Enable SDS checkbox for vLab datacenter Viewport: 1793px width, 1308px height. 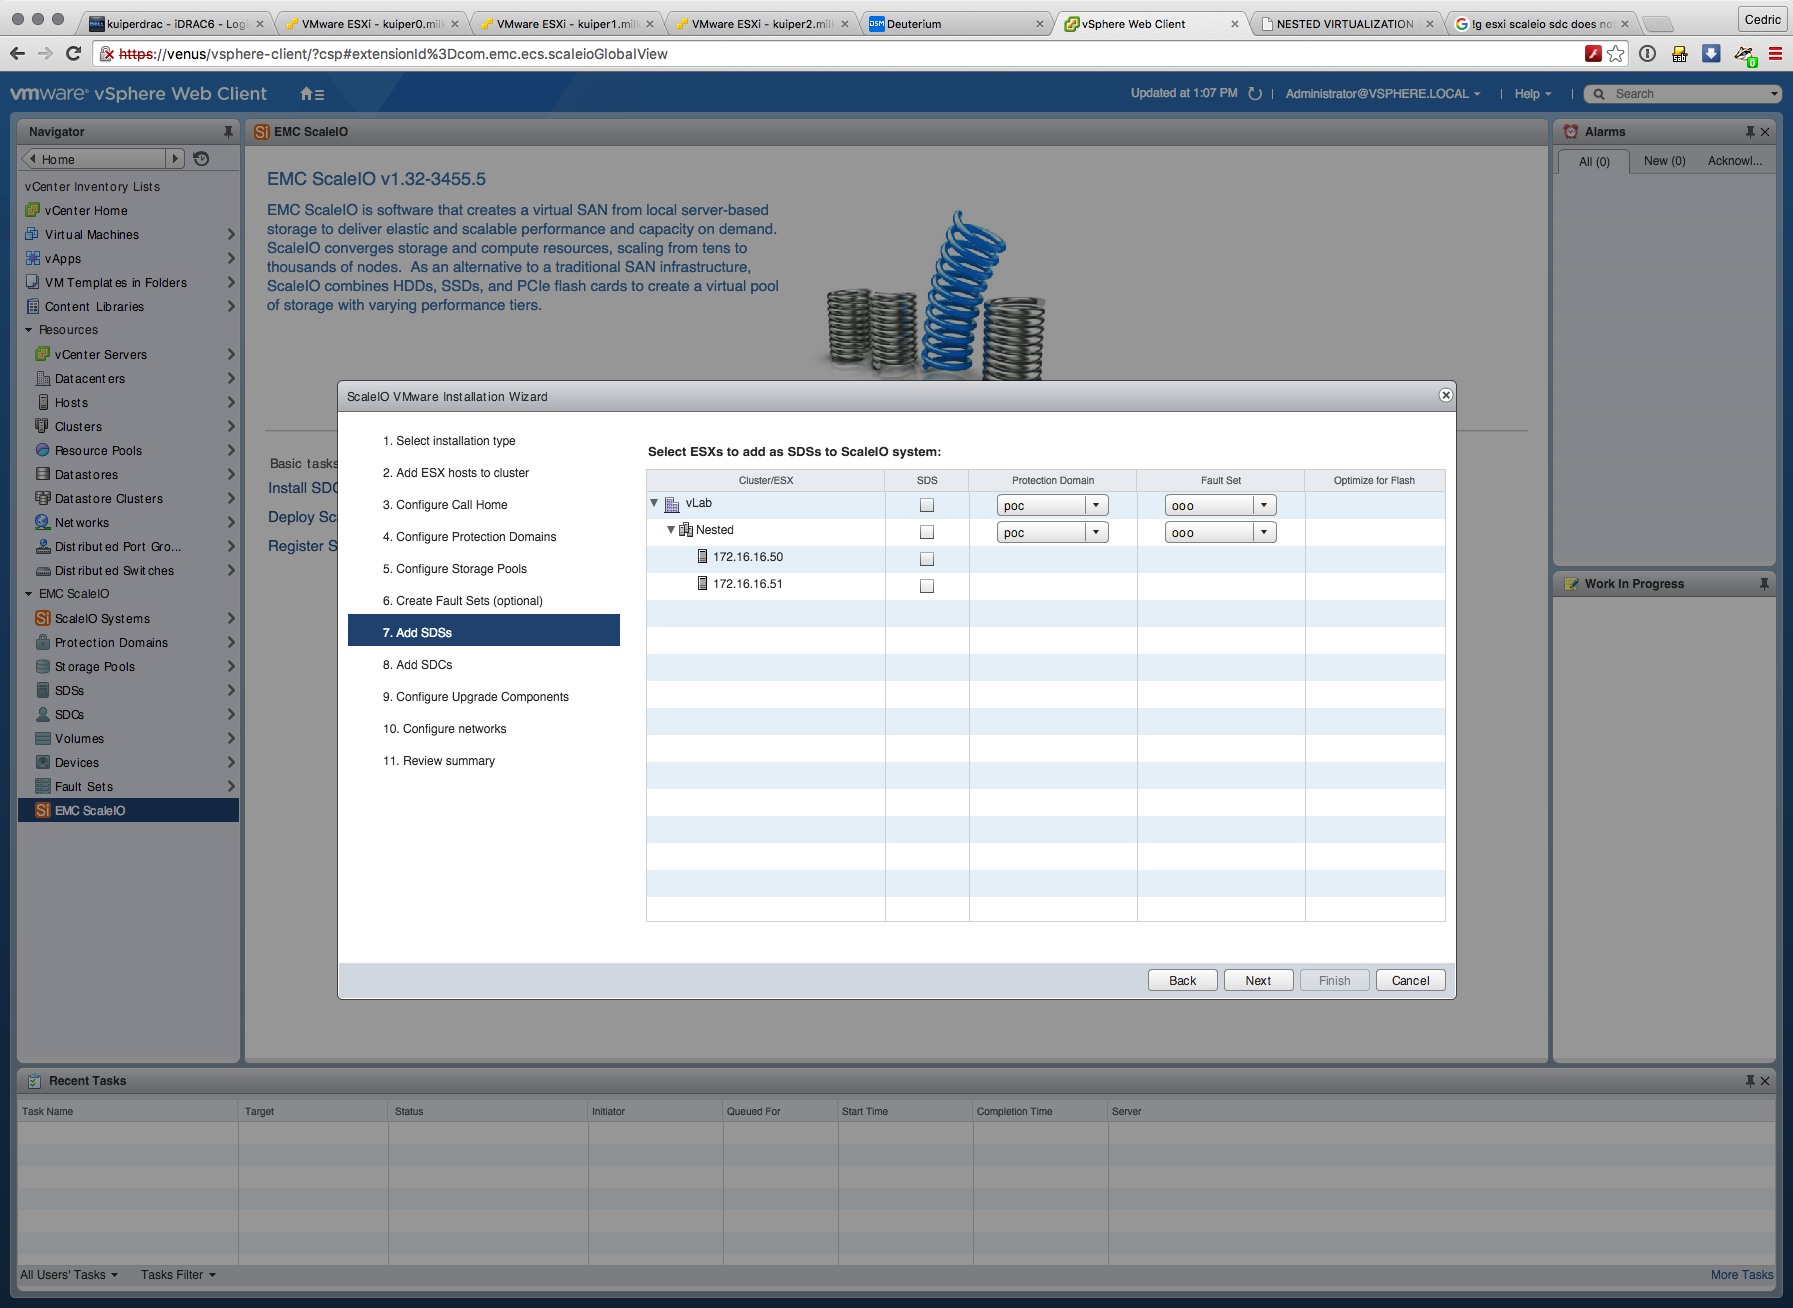click(927, 505)
